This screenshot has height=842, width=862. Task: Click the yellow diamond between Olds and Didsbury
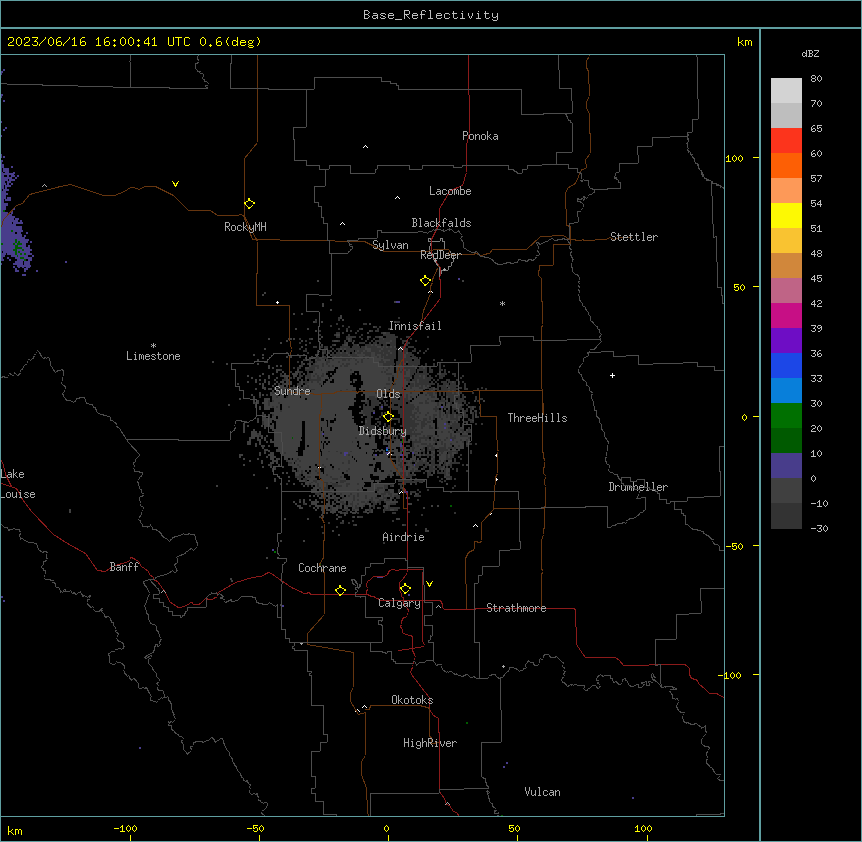tap(388, 416)
